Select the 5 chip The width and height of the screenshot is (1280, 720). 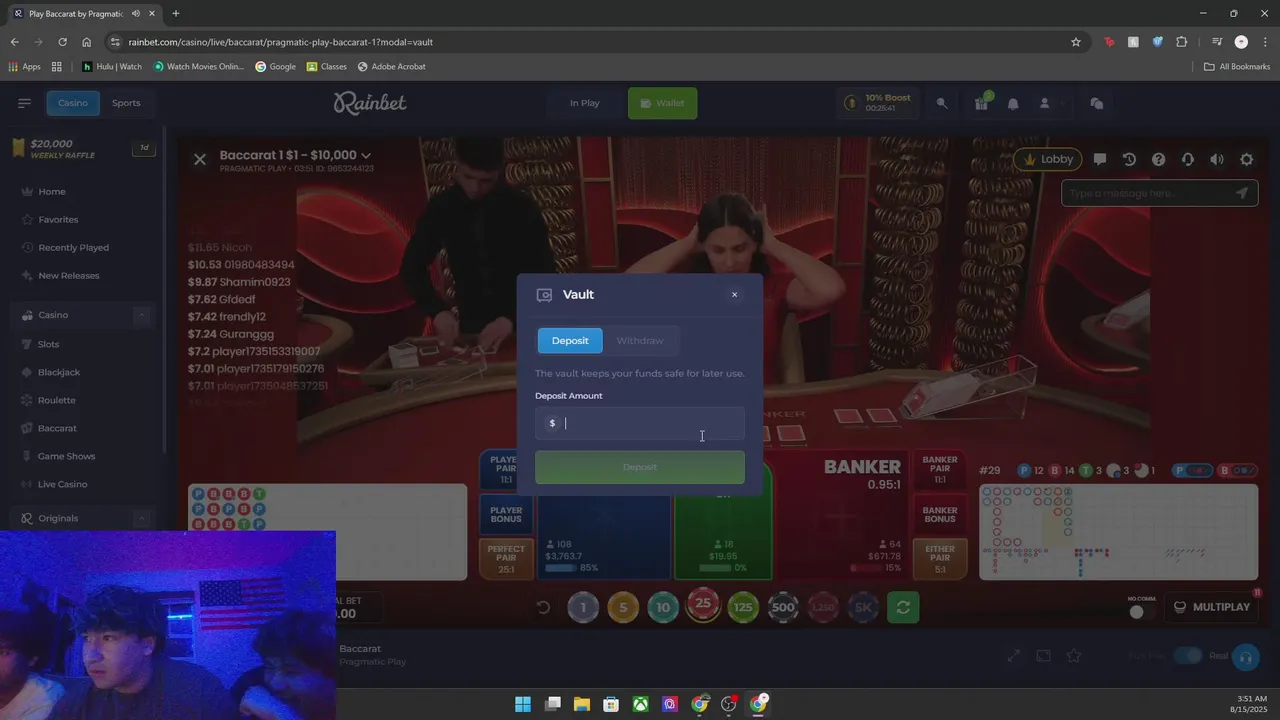pyautogui.click(x=623, y=607)
